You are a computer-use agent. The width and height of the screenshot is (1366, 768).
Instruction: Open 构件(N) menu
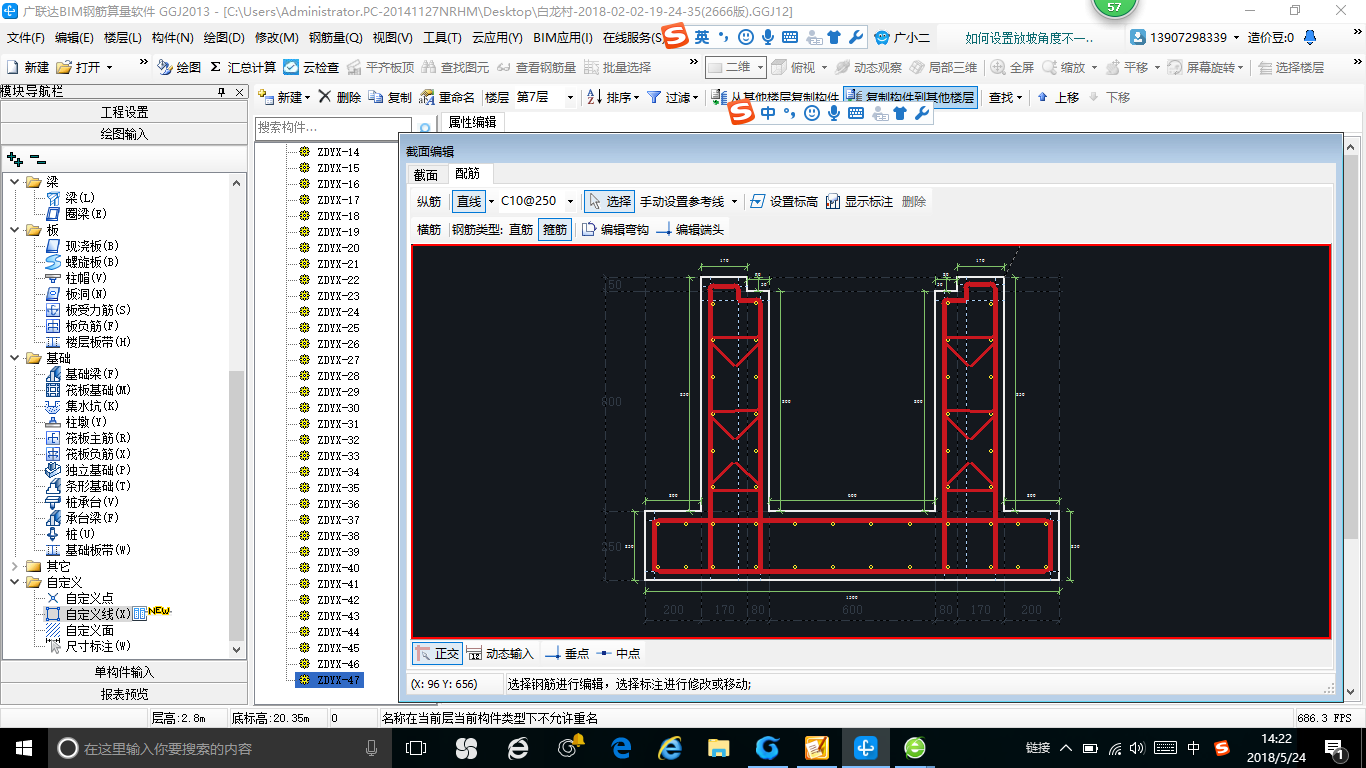click(172, 38)
